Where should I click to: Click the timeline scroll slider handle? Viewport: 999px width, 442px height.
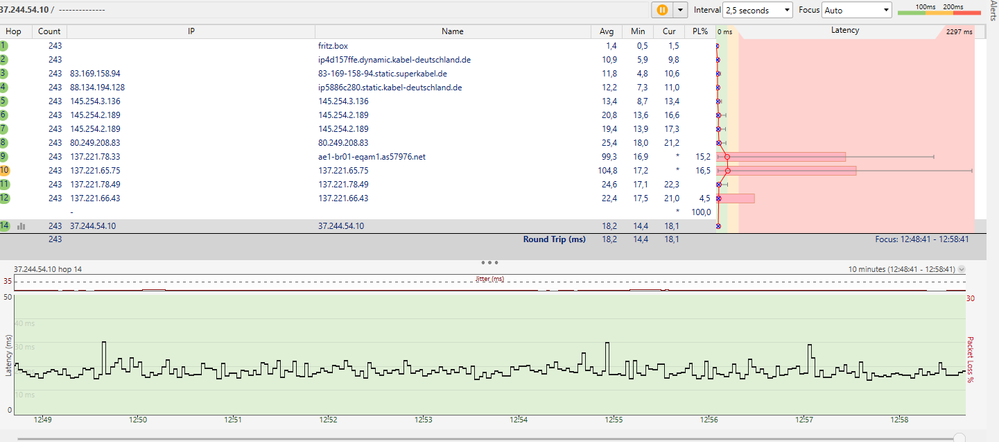click(961, 437)
